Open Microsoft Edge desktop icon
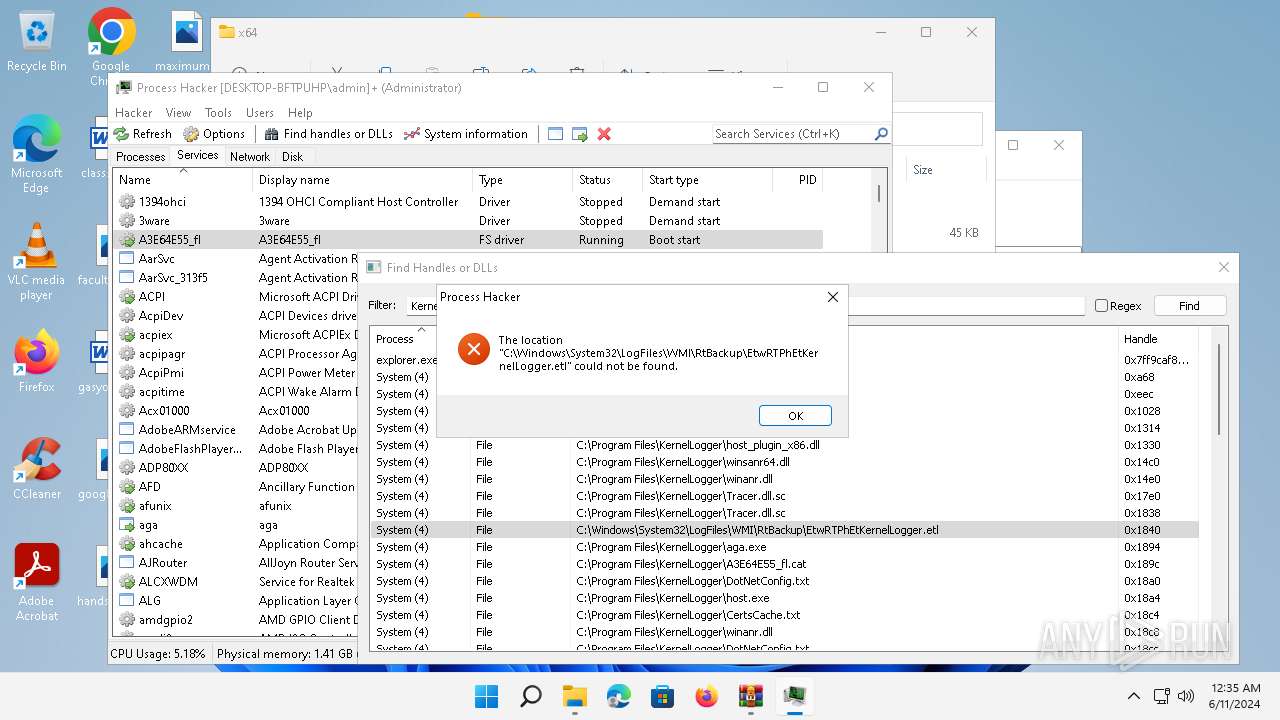 37,154
